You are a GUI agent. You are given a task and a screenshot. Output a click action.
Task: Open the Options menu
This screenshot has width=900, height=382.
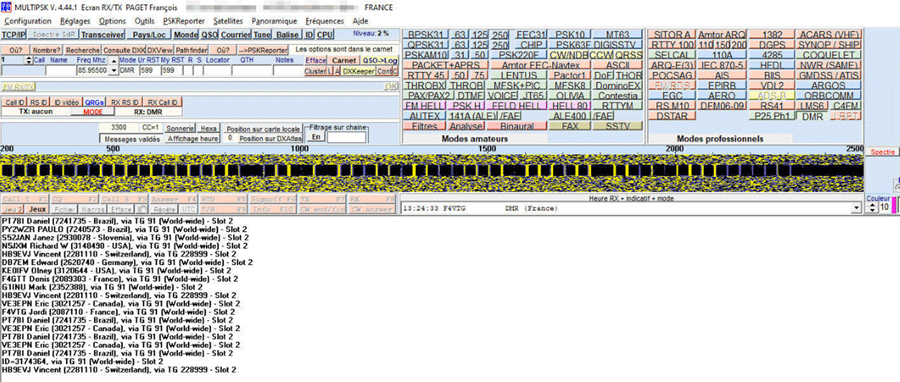point(112,21)
